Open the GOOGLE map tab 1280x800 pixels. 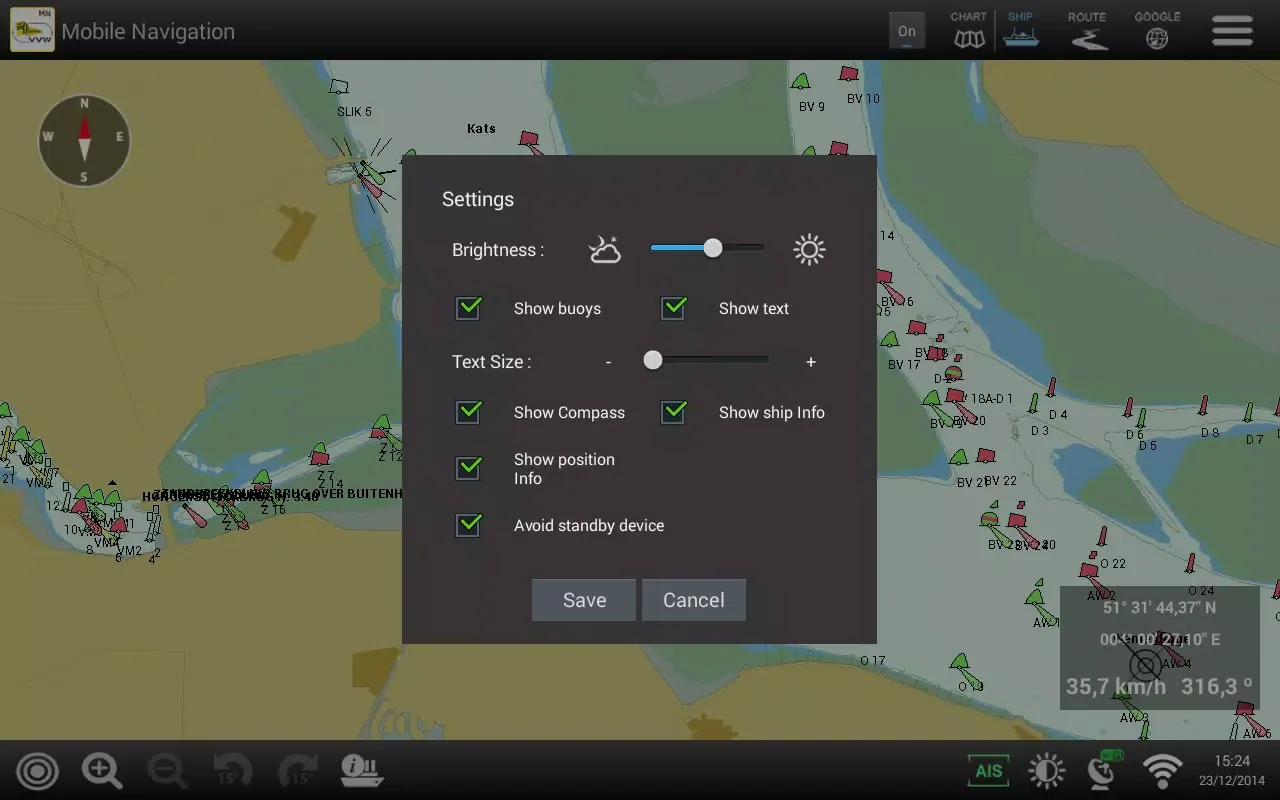(1157, 30)
